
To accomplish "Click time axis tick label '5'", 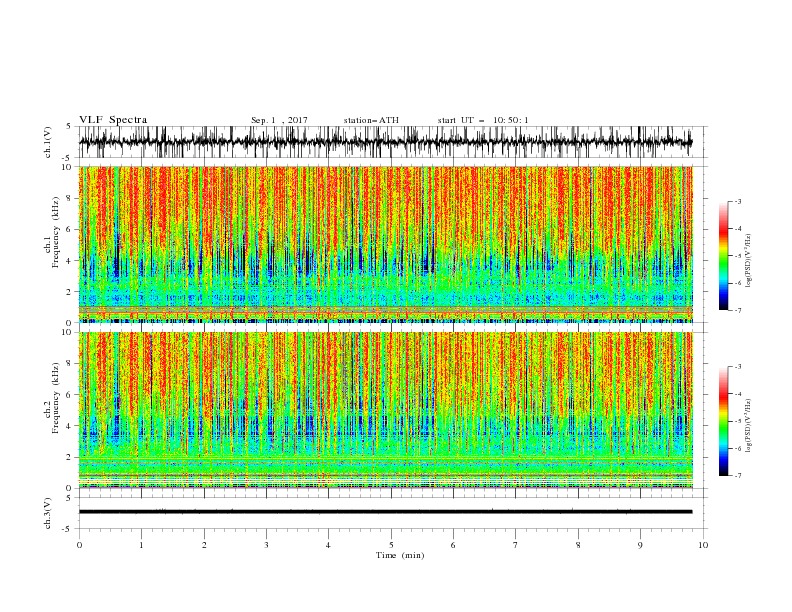I will 391,545.
